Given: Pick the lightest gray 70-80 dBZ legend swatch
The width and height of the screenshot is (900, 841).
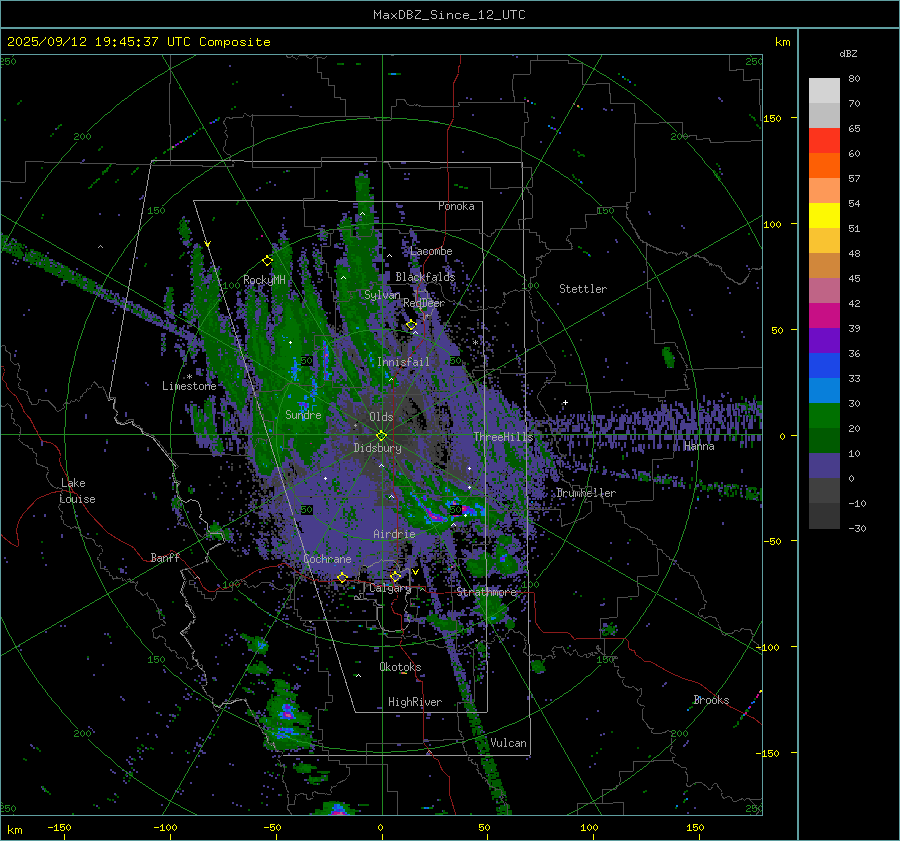Looking at the screenshot, I should (824, 91).
